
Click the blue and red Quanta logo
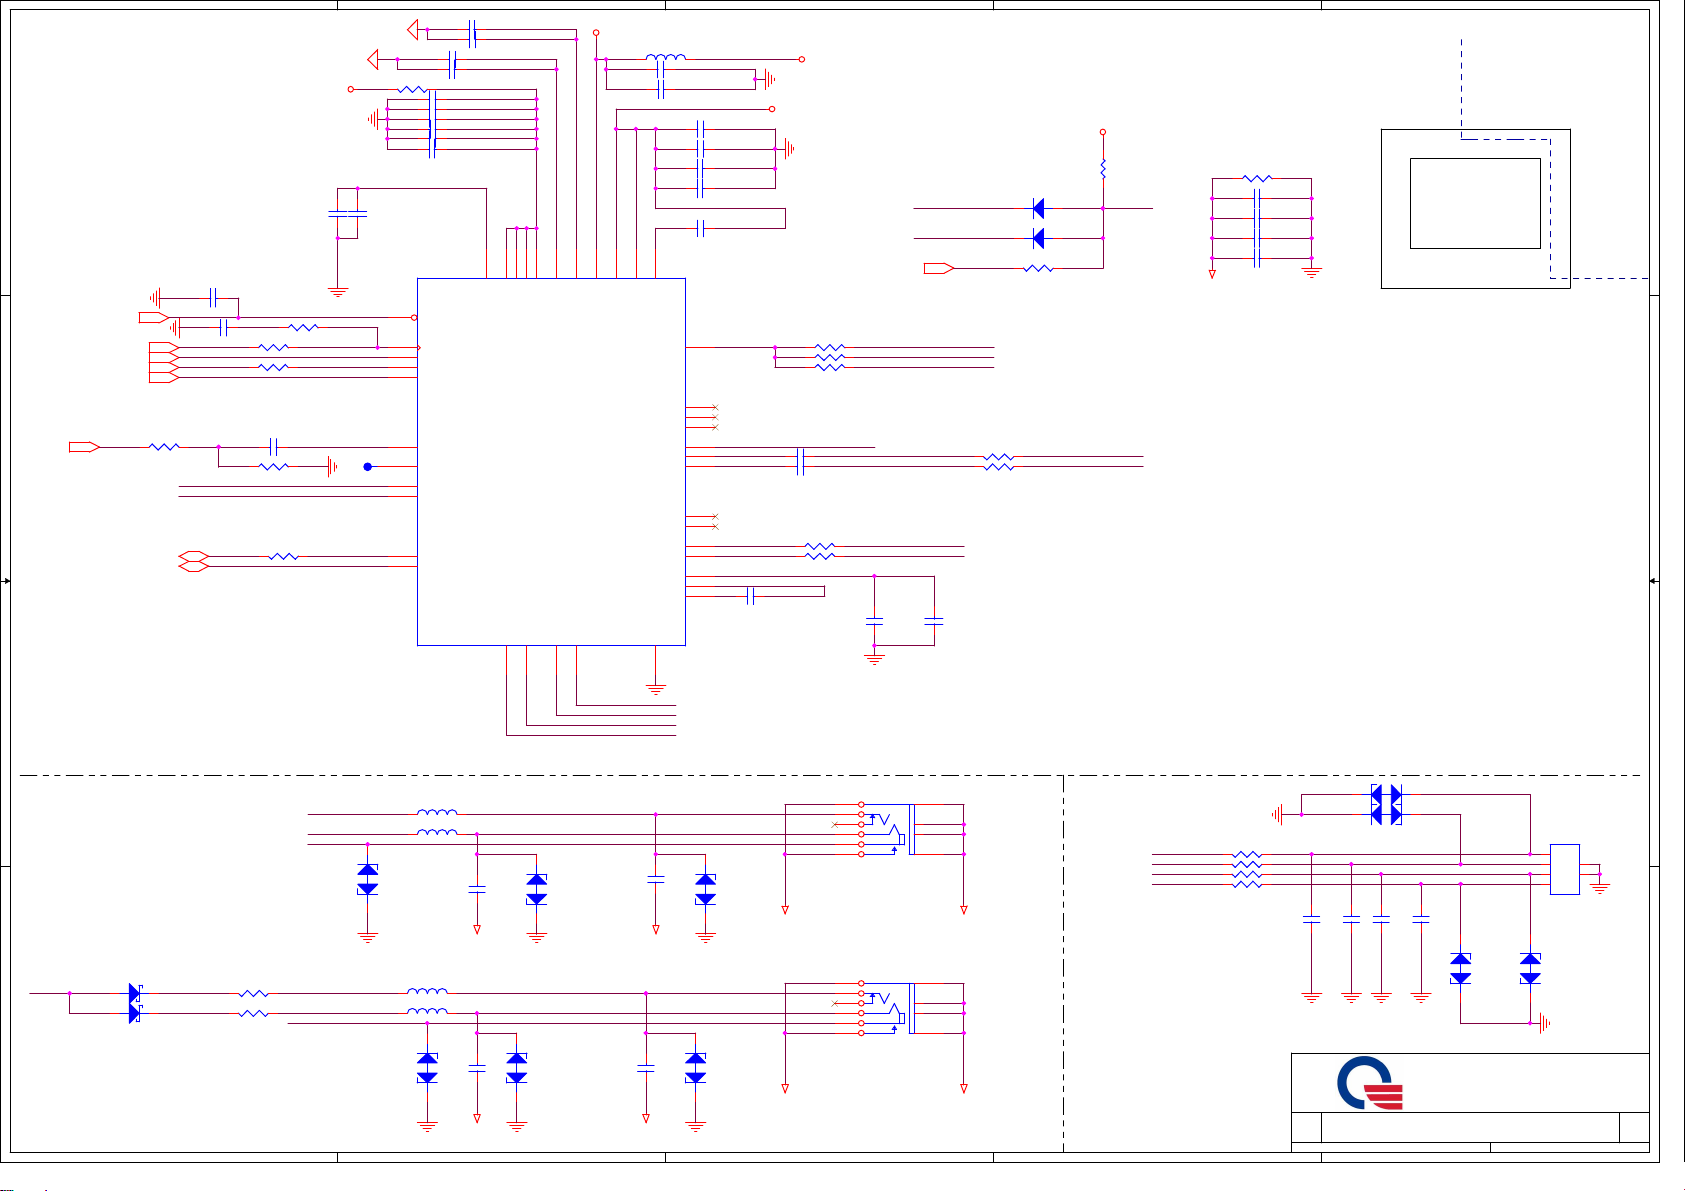click(x=1370, y=1086)
